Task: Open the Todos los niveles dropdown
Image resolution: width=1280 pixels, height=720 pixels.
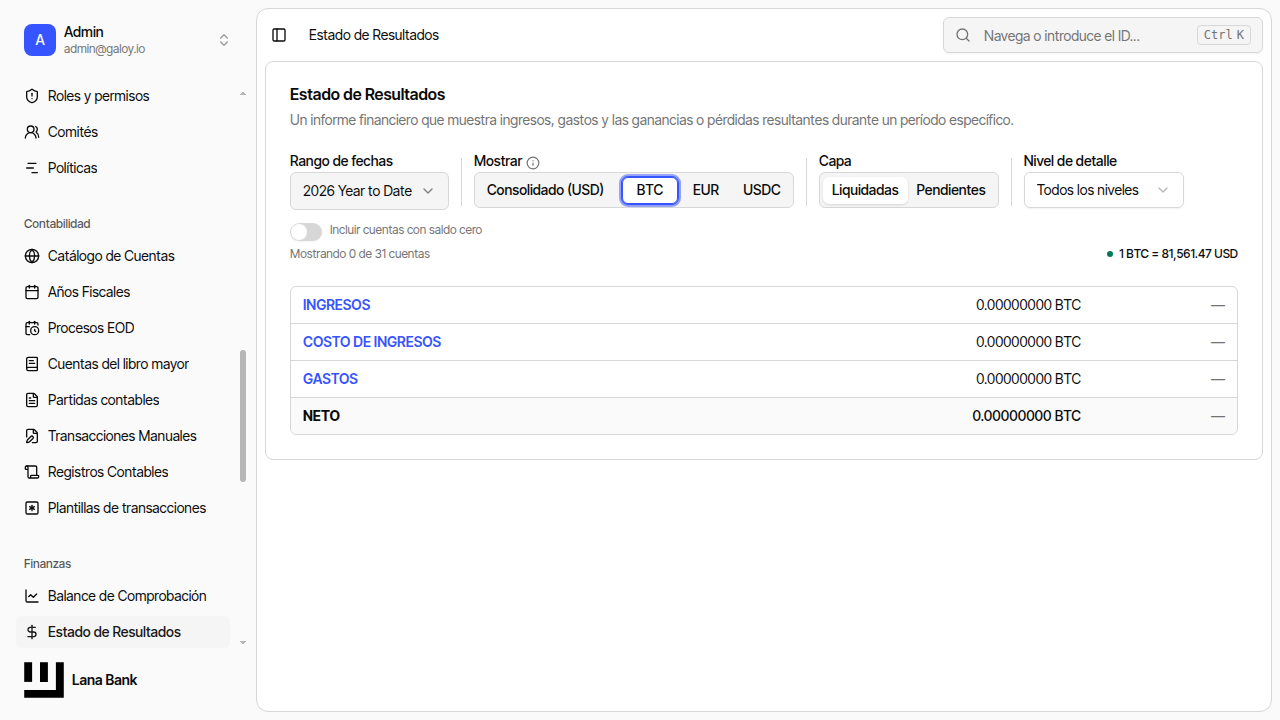Action: coord(1104,190)
